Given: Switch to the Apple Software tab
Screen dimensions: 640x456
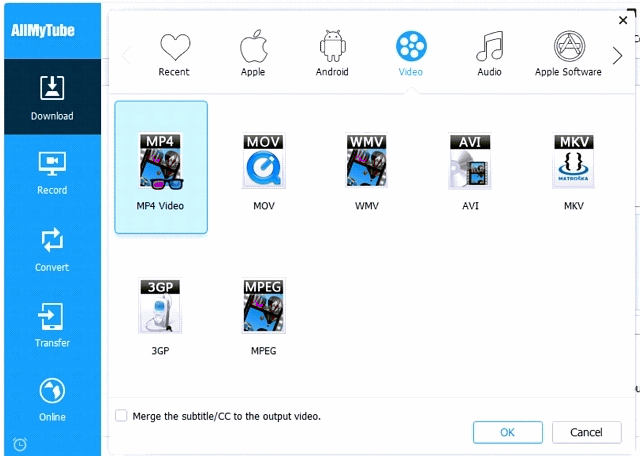Looking at the screenshot, I should pyautogui.click(x=569, y=53).
